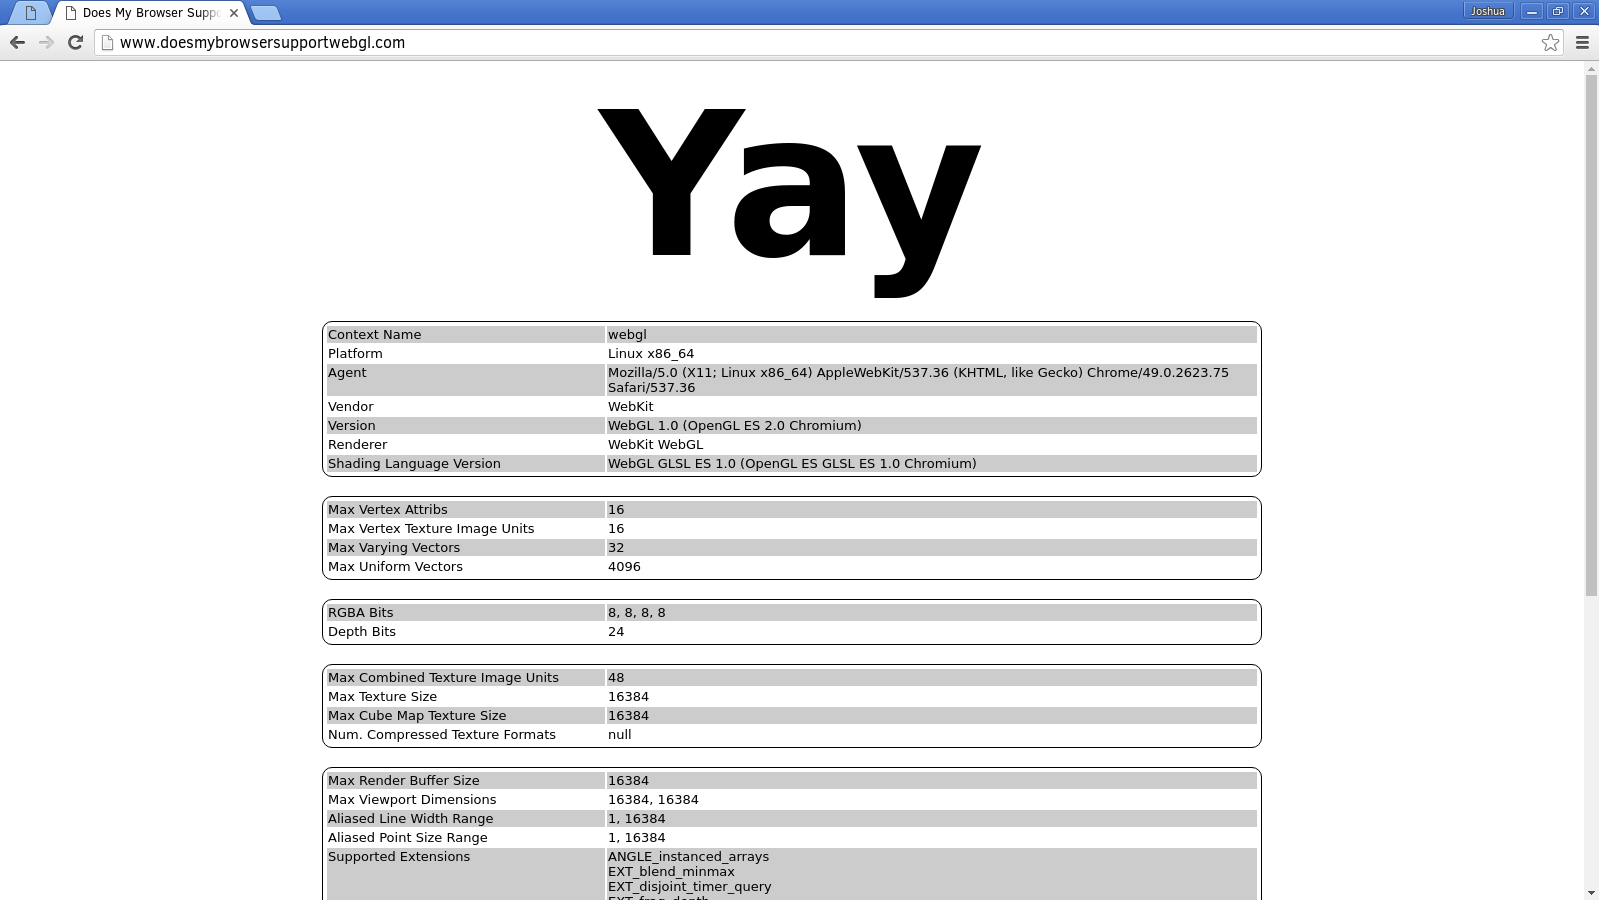
Task: Click the Depth Bits value 24
Action: coord(616,631)
